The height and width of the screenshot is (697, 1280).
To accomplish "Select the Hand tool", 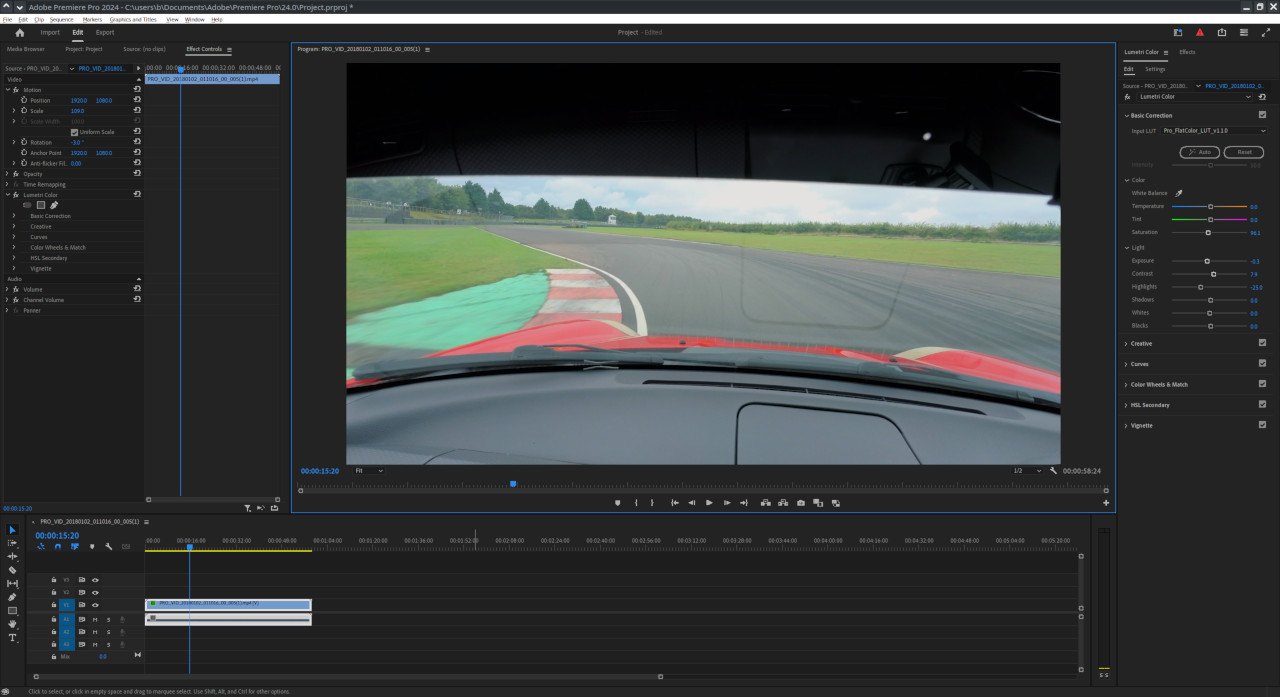I will tap(13, 624).
